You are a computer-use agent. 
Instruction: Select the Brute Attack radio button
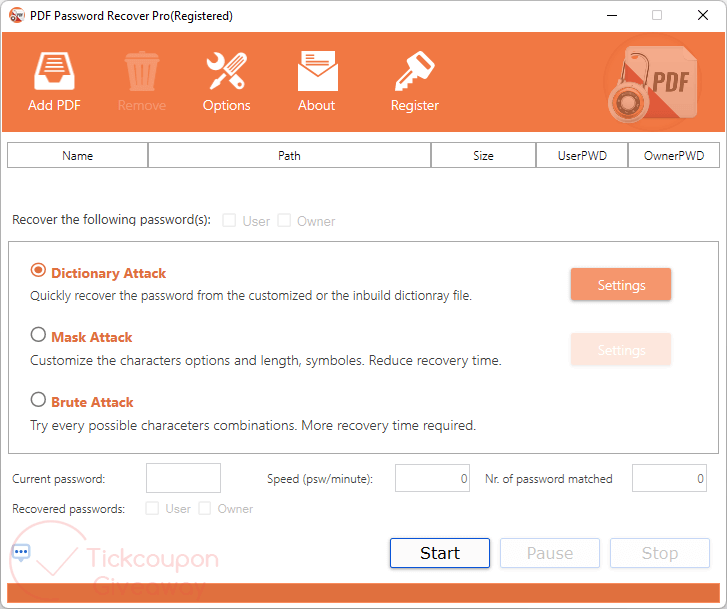(38, 399)
